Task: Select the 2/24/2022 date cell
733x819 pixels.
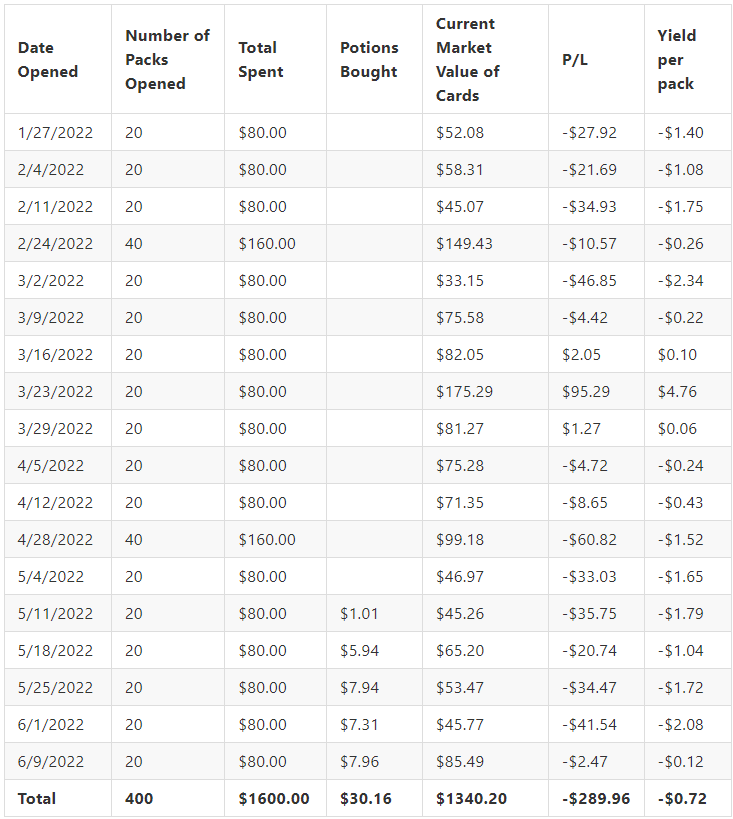Action: click(x=58, y=243)
